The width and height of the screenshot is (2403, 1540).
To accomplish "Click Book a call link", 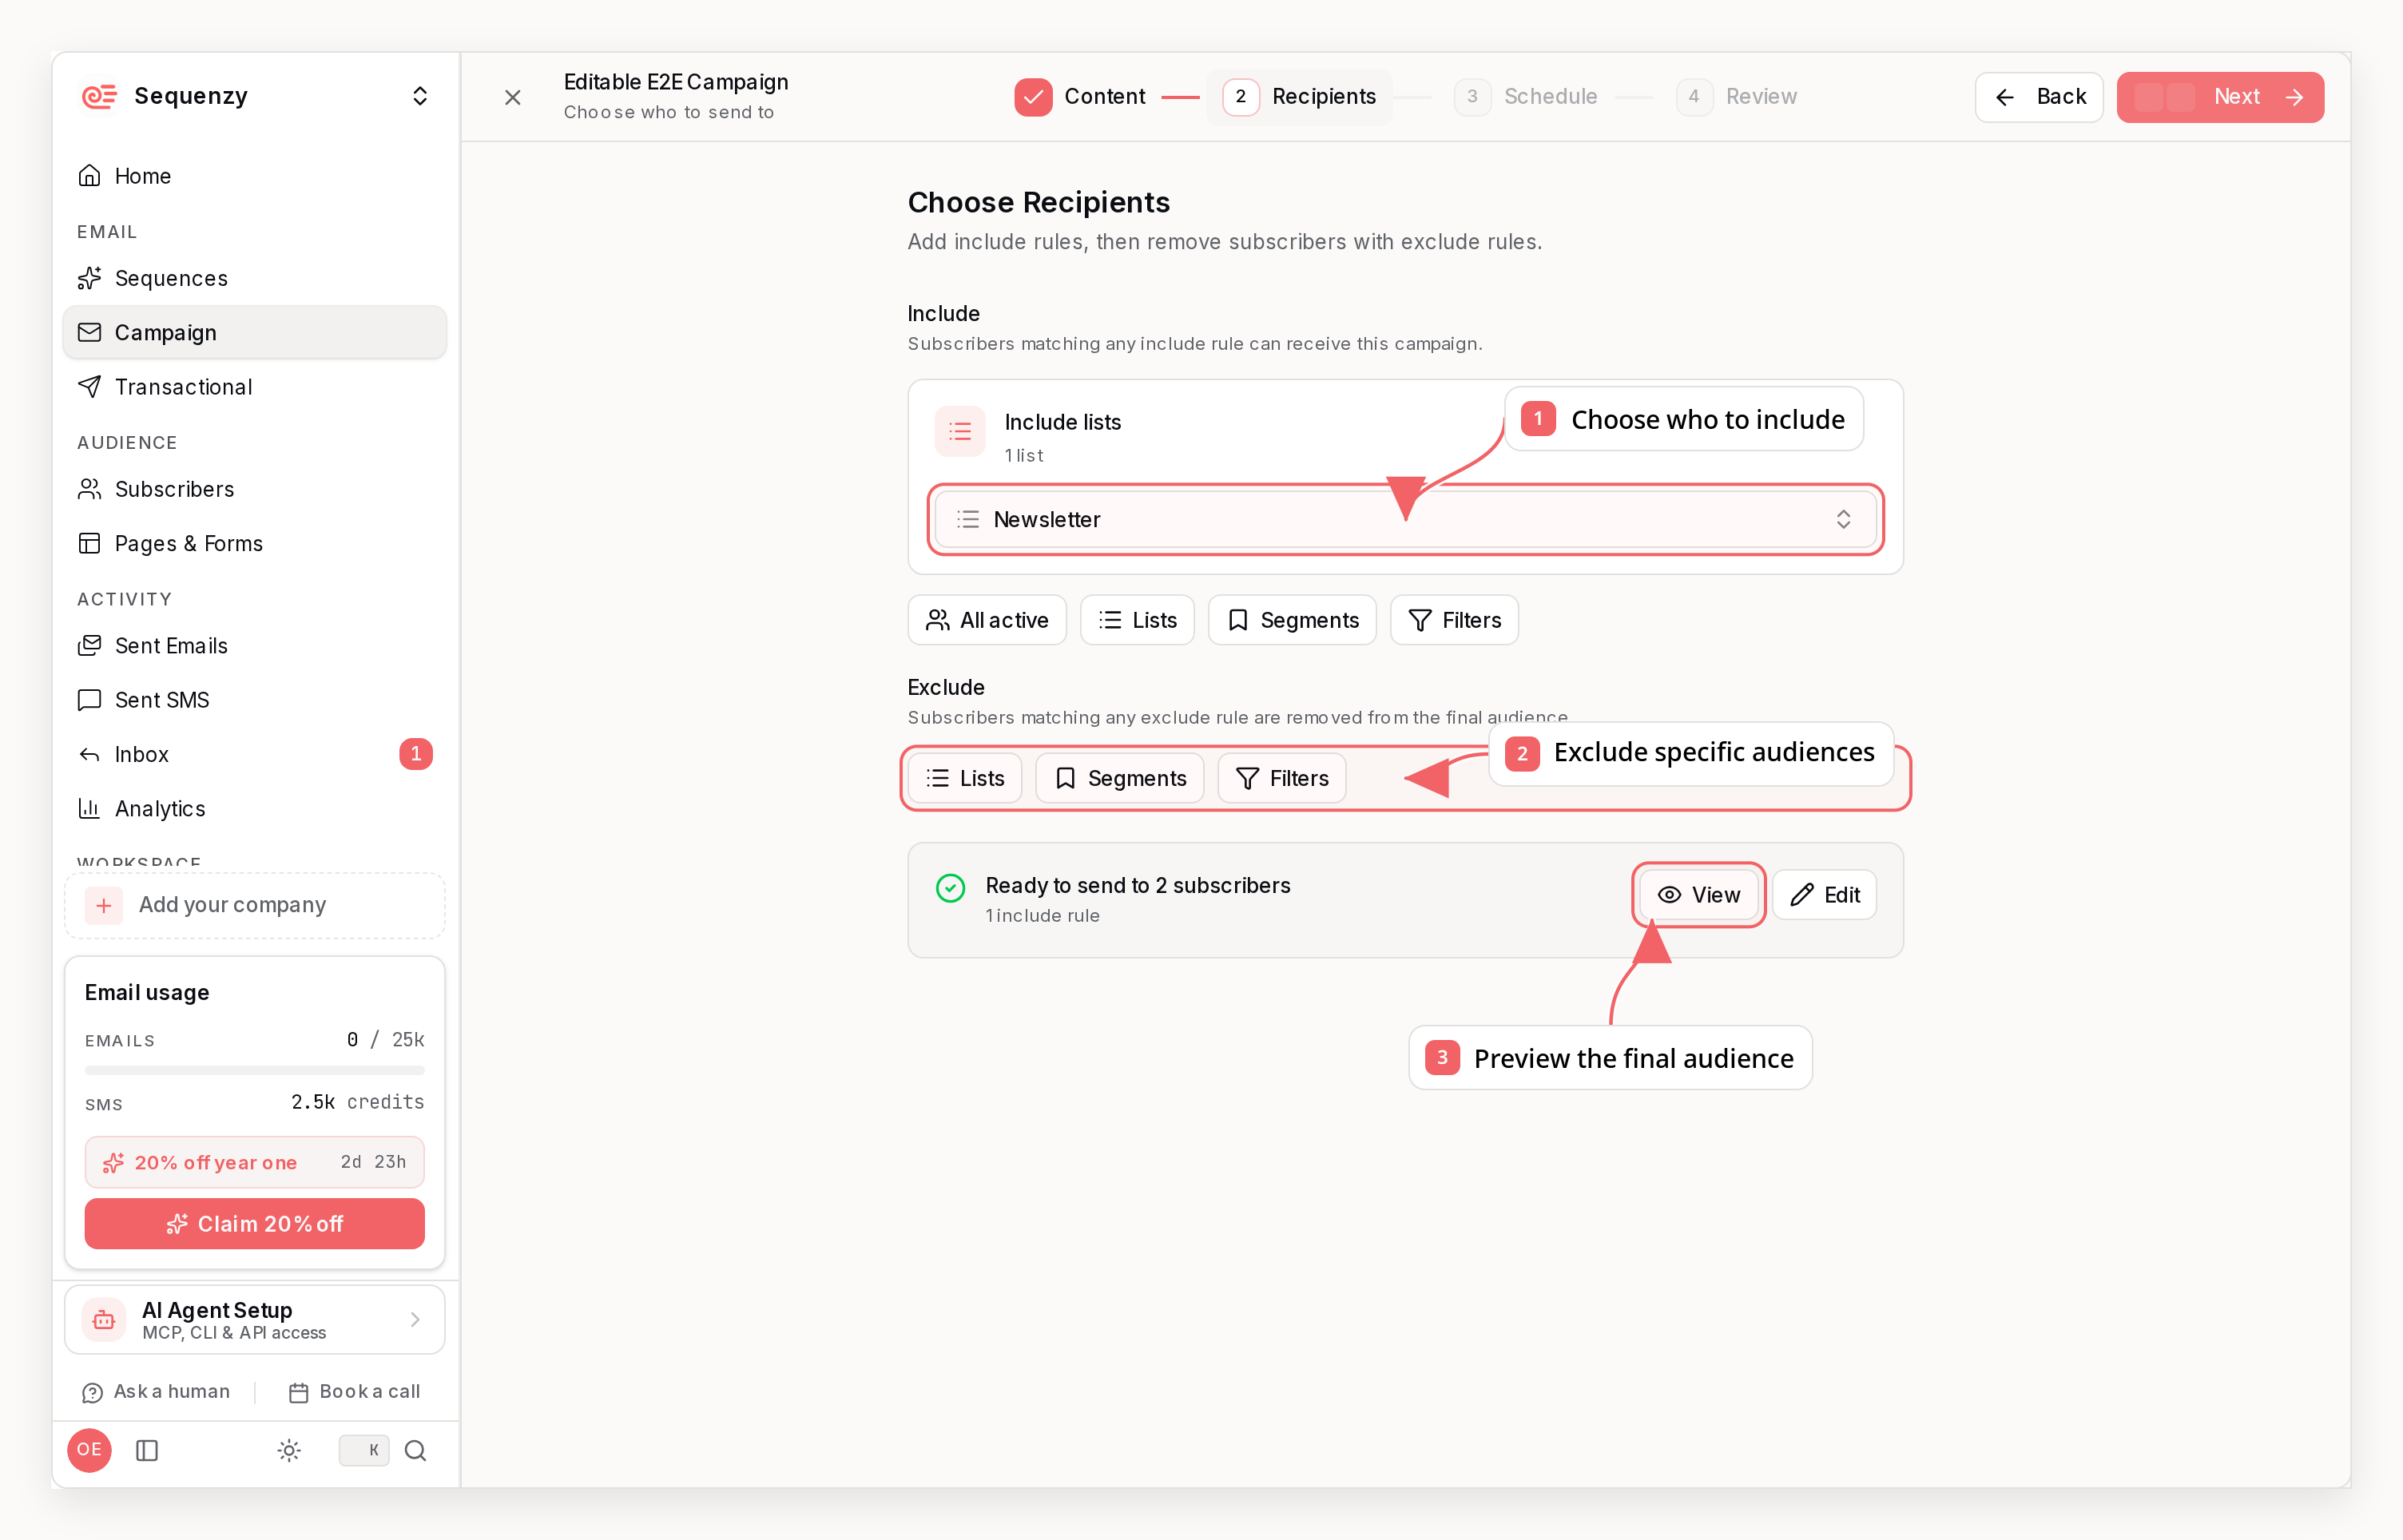I will pos(354,1392).
